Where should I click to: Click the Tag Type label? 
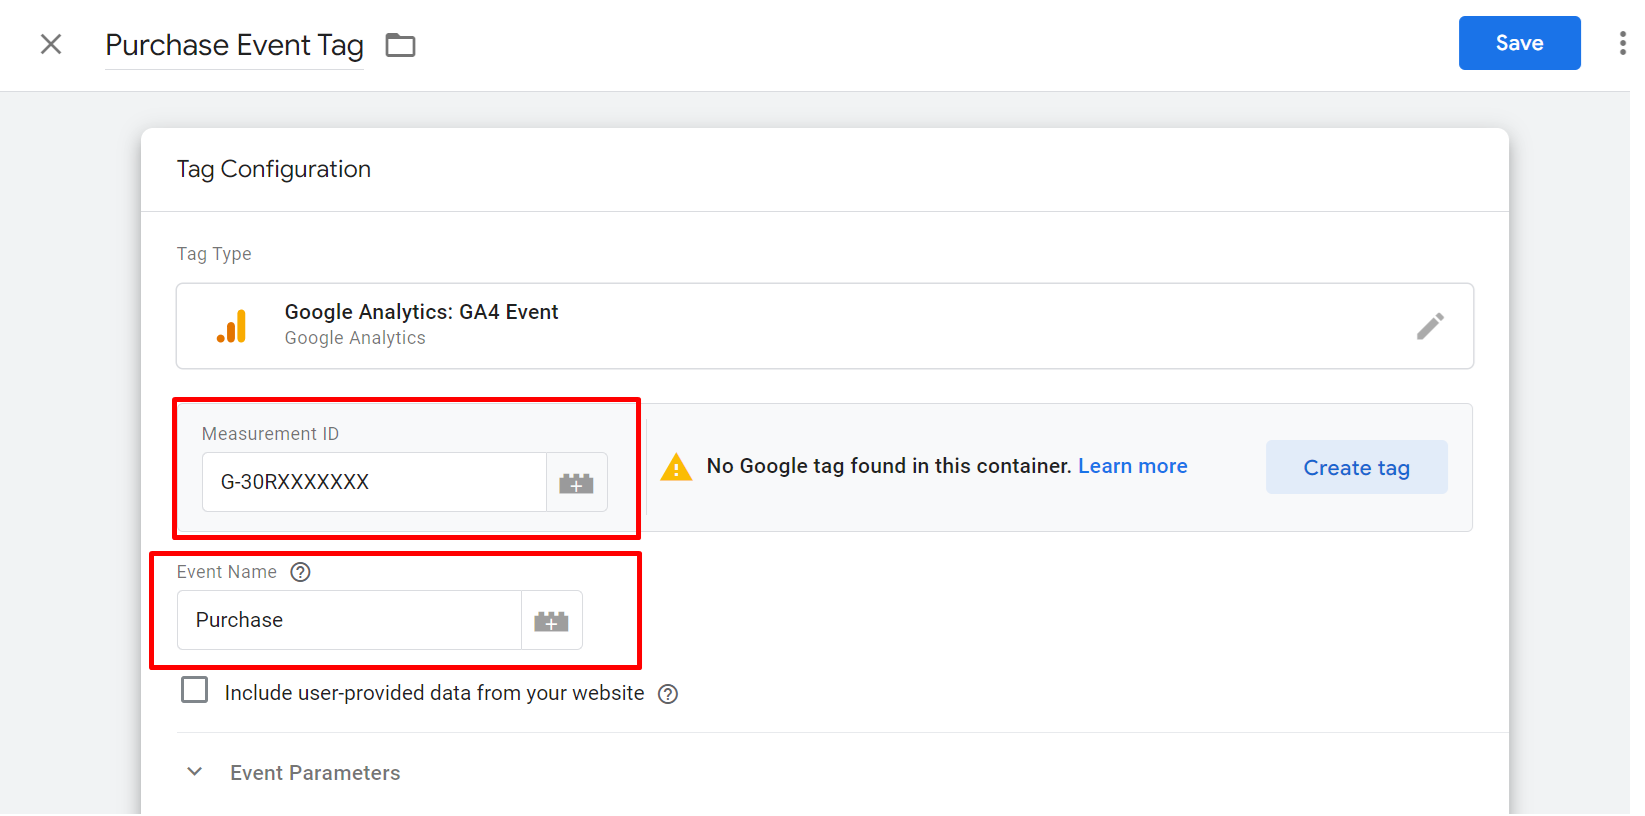tap(214, 254)
